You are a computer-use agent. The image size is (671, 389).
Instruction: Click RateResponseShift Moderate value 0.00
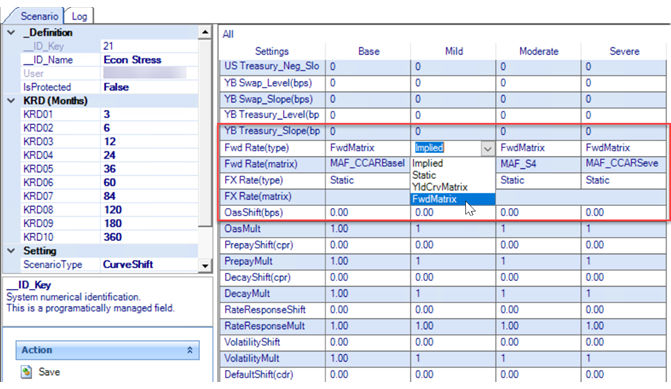(509, 310)
